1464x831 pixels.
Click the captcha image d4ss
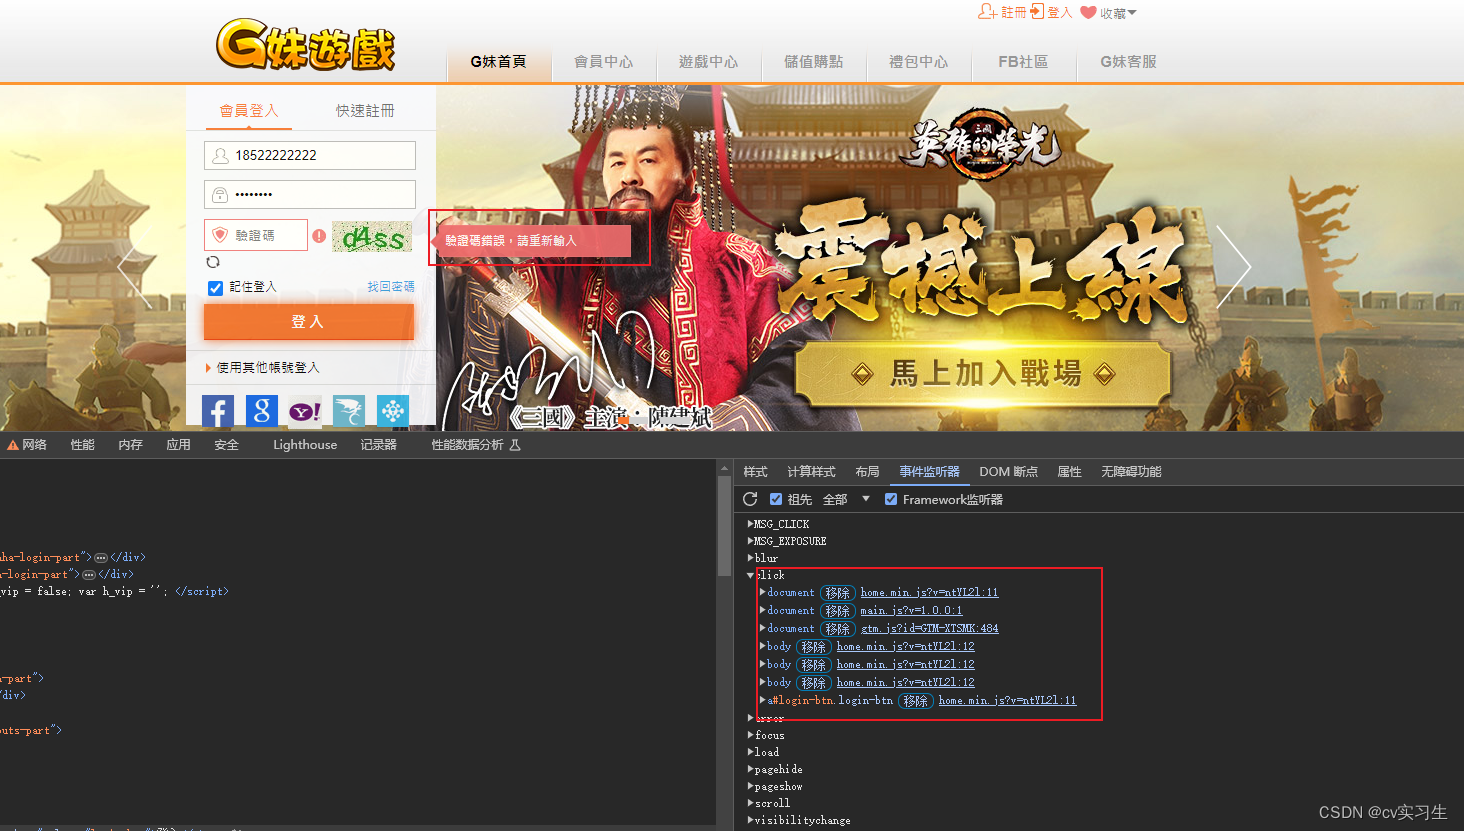click(372, 237)
